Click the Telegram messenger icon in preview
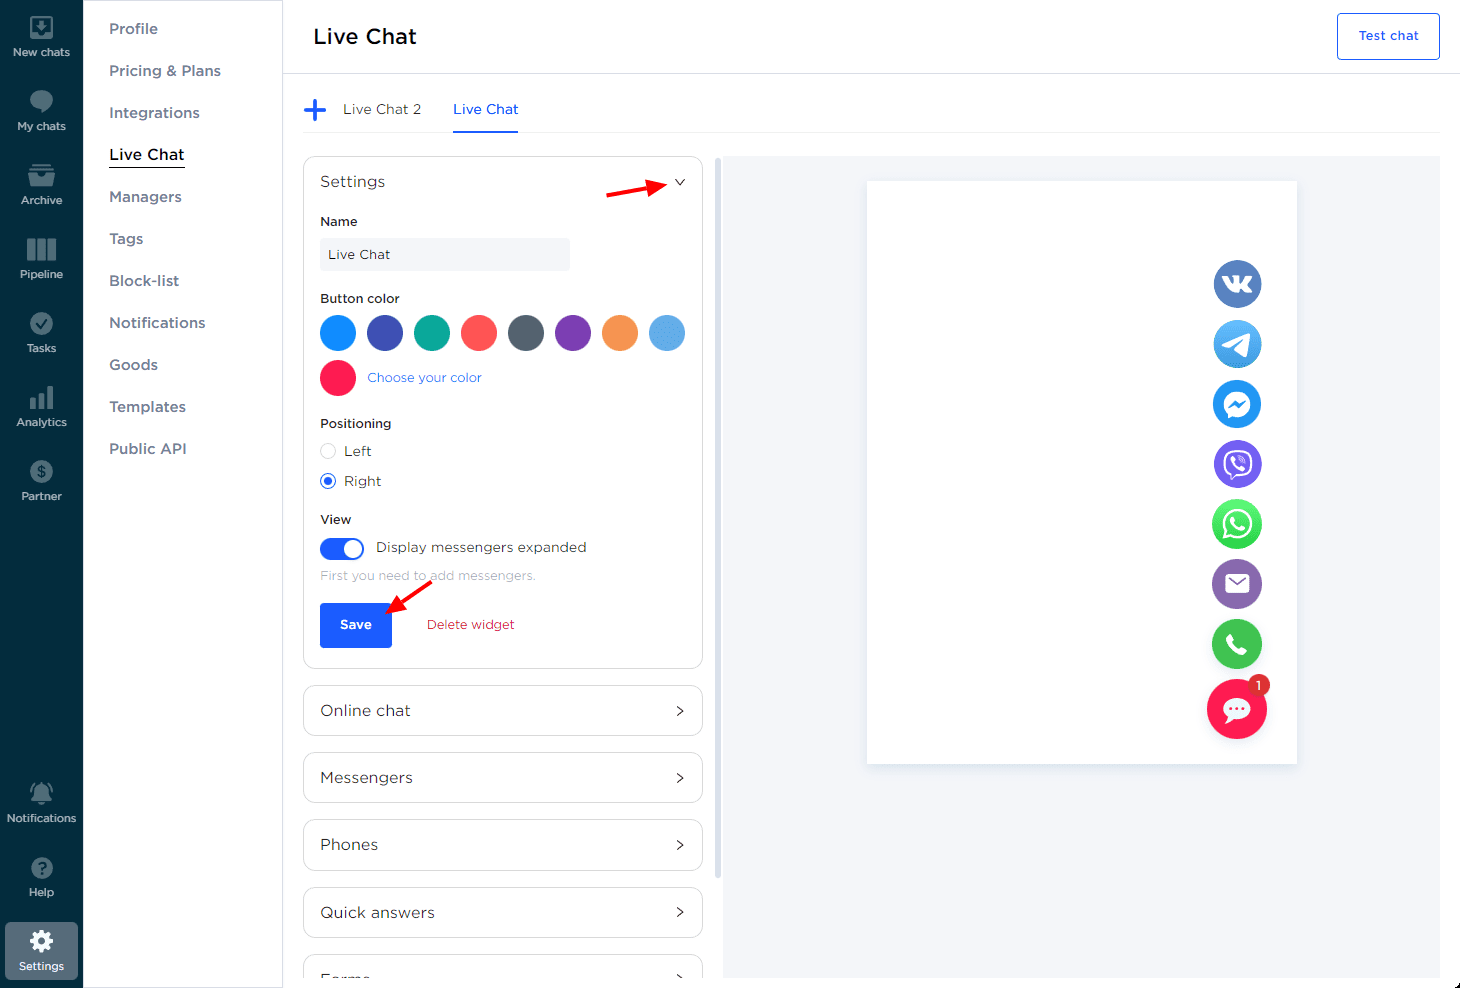Image resolution: width=1460 pixels, height=988 pixels. tap(1237, 344)
